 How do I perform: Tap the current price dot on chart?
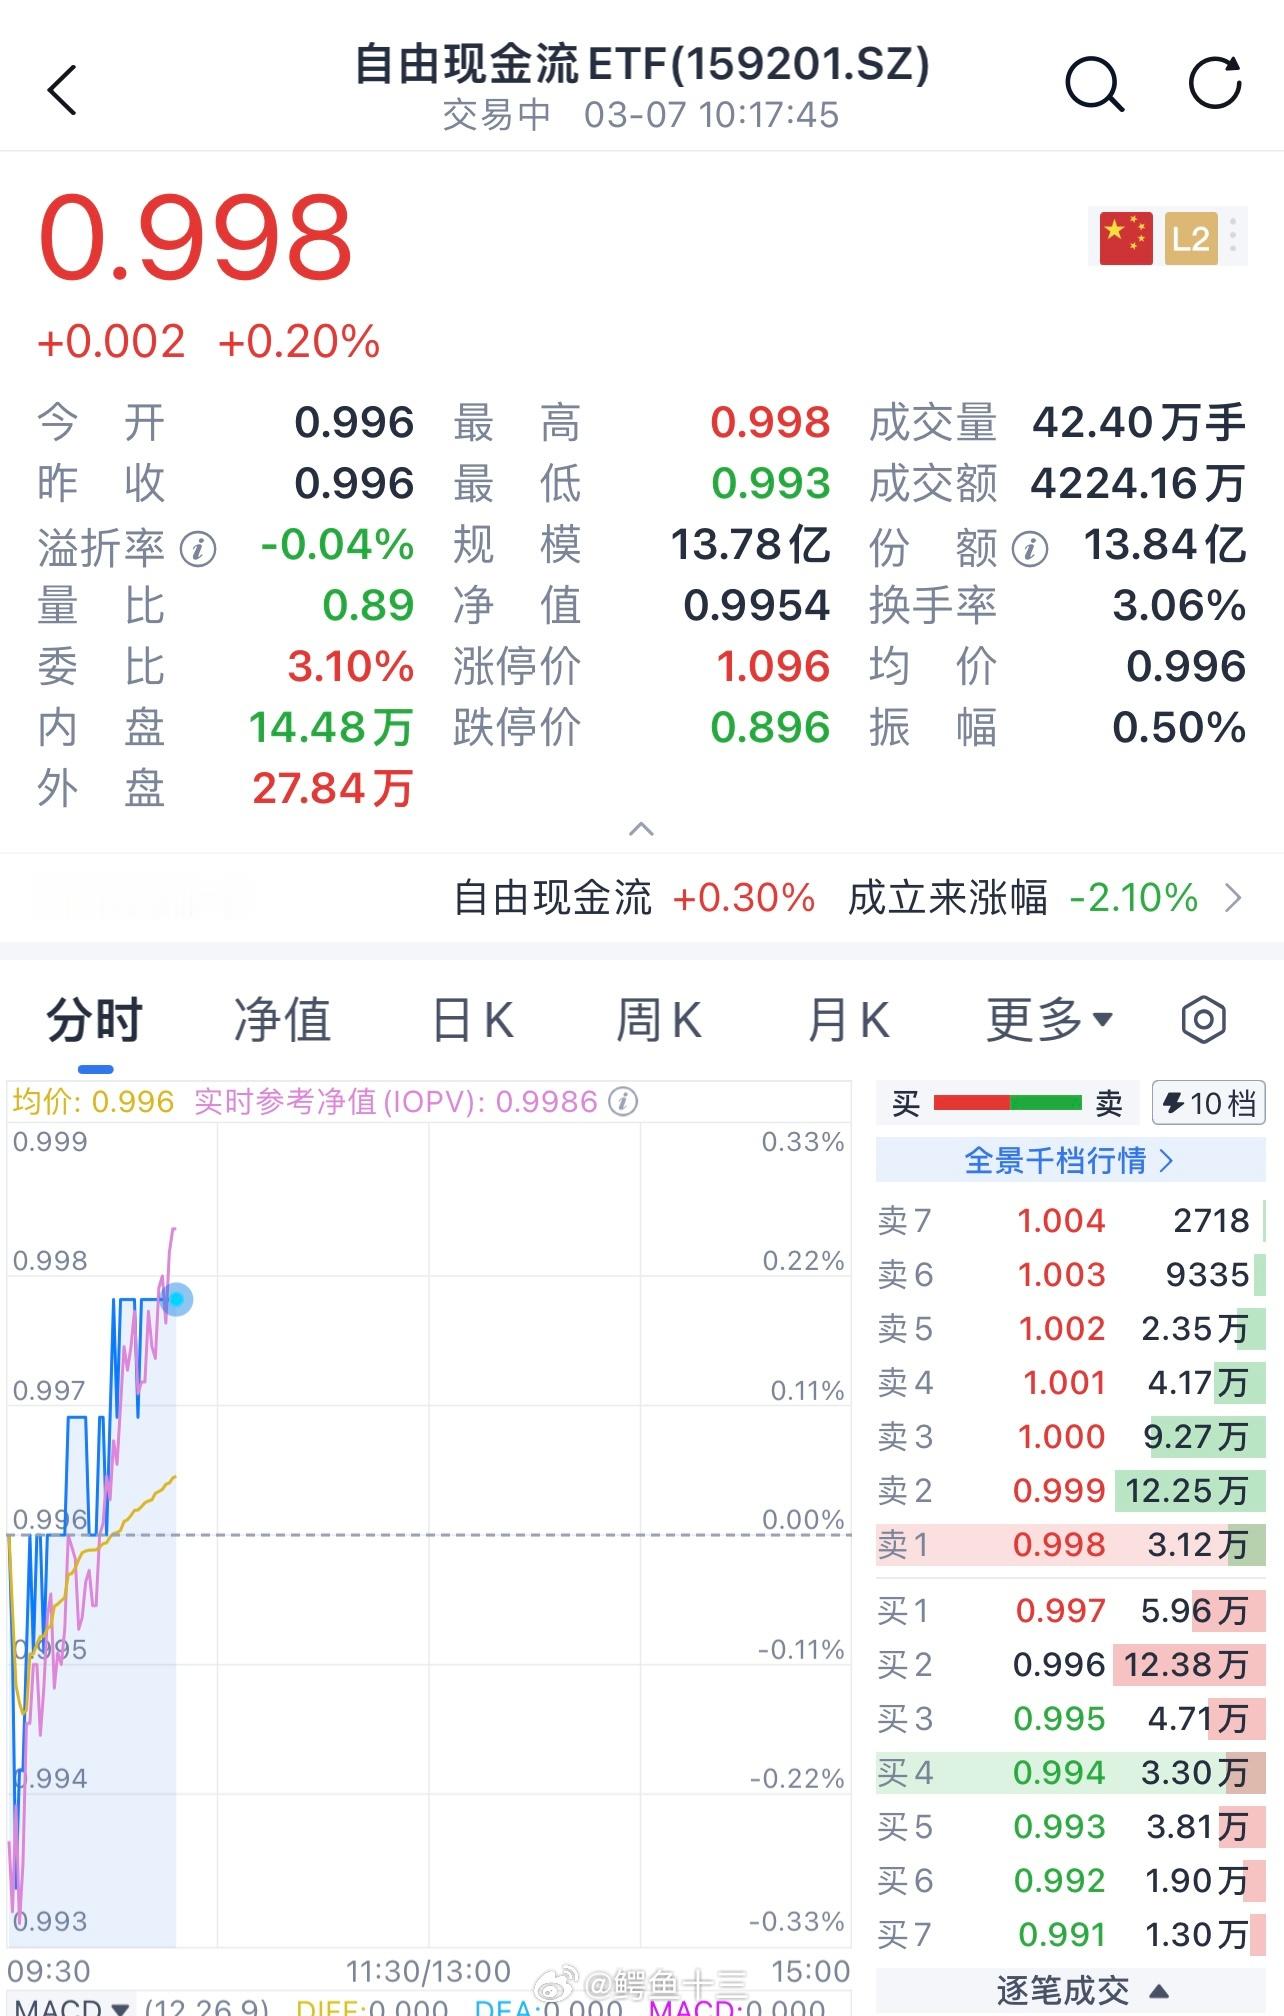point(177,1299)
